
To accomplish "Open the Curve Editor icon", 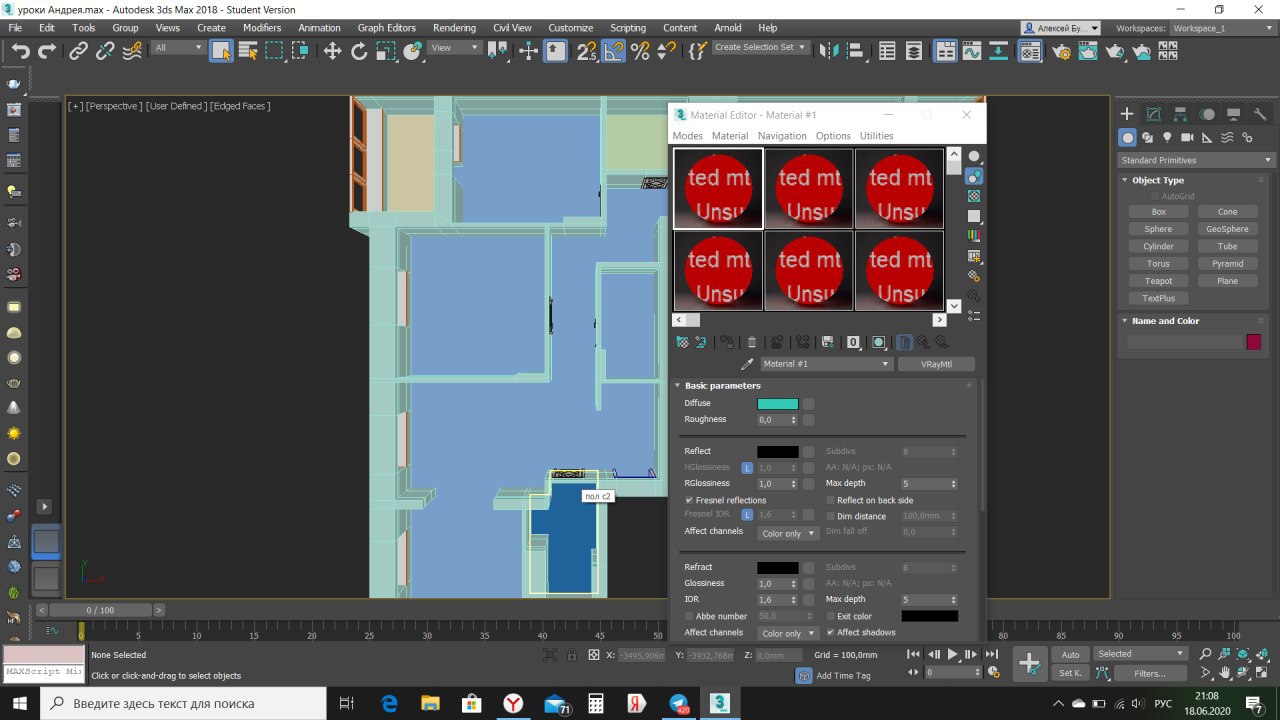I will pos(972,51).
